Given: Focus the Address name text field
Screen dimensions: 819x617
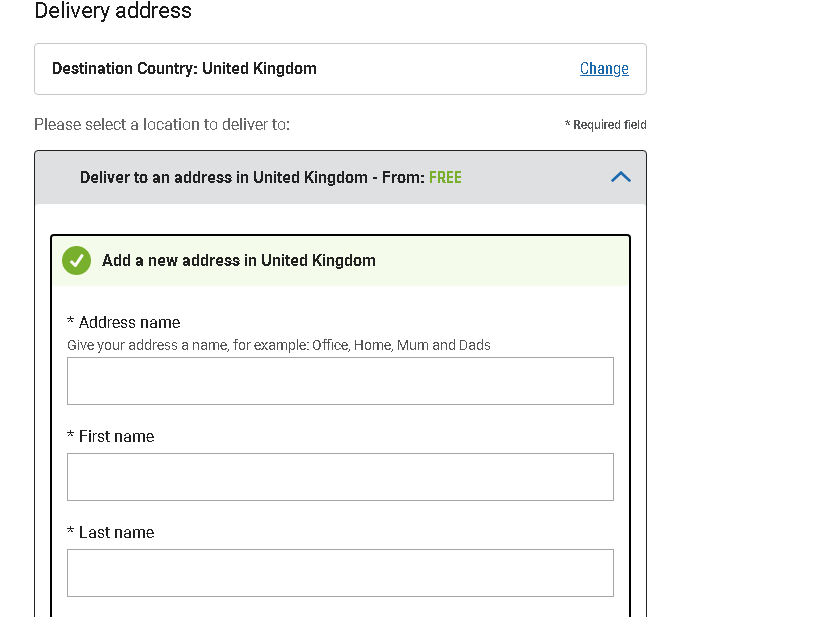Looking at the screenshot, I should point(340,381).
